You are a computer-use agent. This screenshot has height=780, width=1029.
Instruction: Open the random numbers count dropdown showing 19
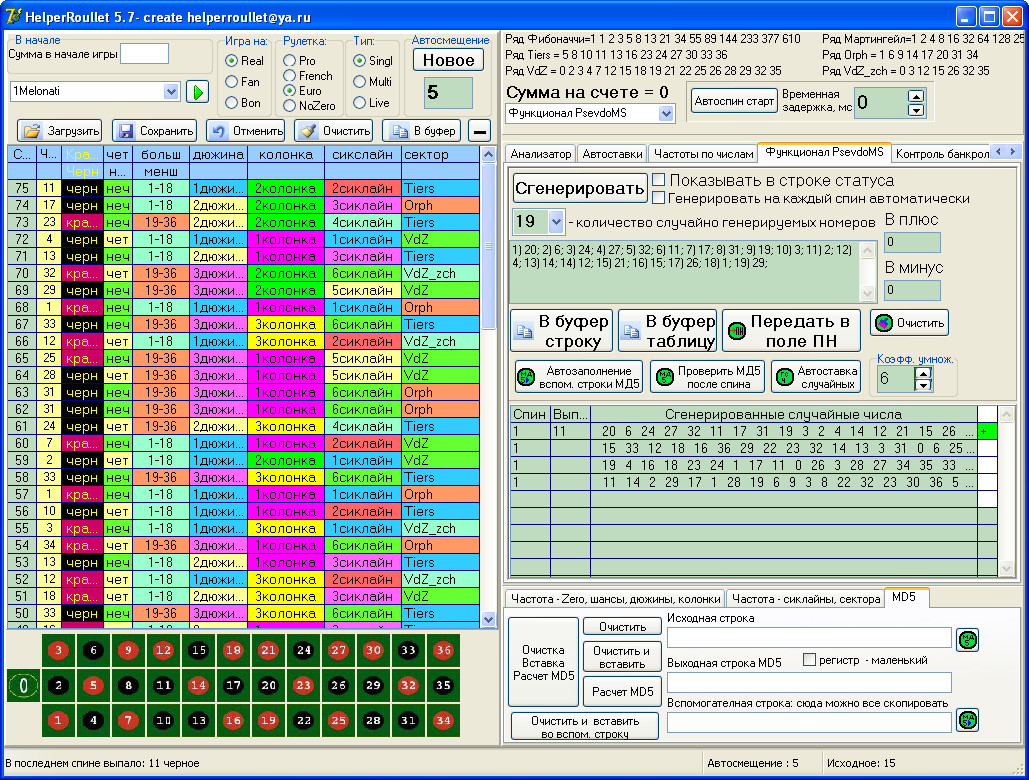tap(556, 221)
